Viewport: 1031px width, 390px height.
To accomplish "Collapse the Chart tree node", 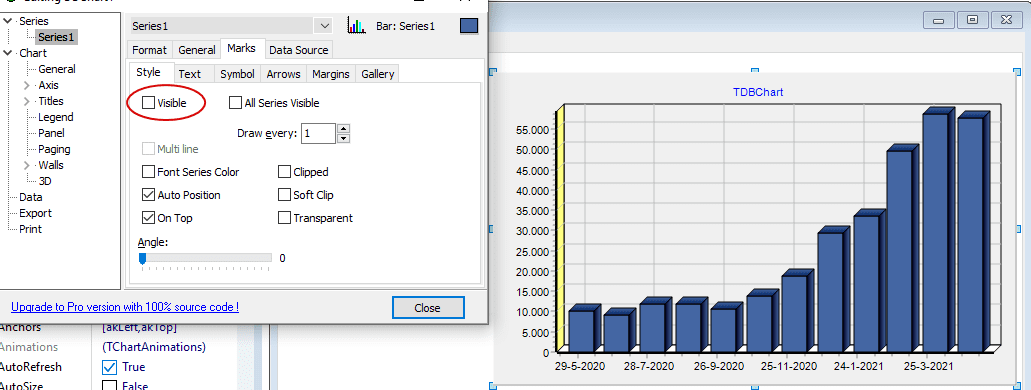I will 7,53.
